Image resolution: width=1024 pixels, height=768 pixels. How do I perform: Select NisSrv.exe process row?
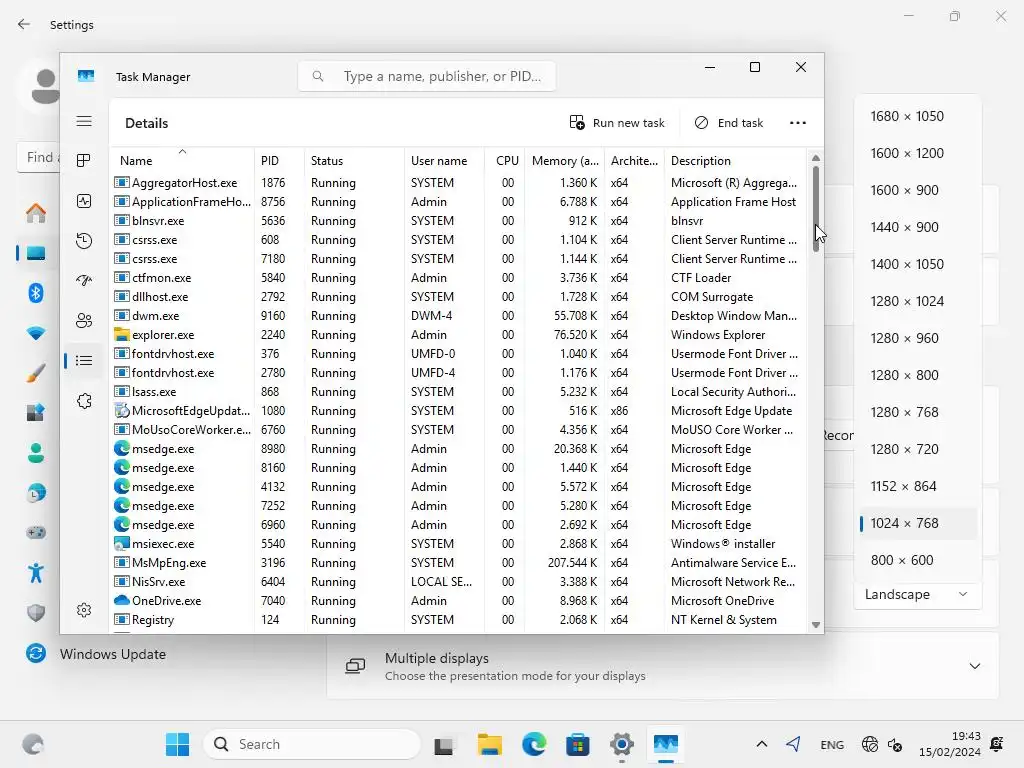(458, 581)
